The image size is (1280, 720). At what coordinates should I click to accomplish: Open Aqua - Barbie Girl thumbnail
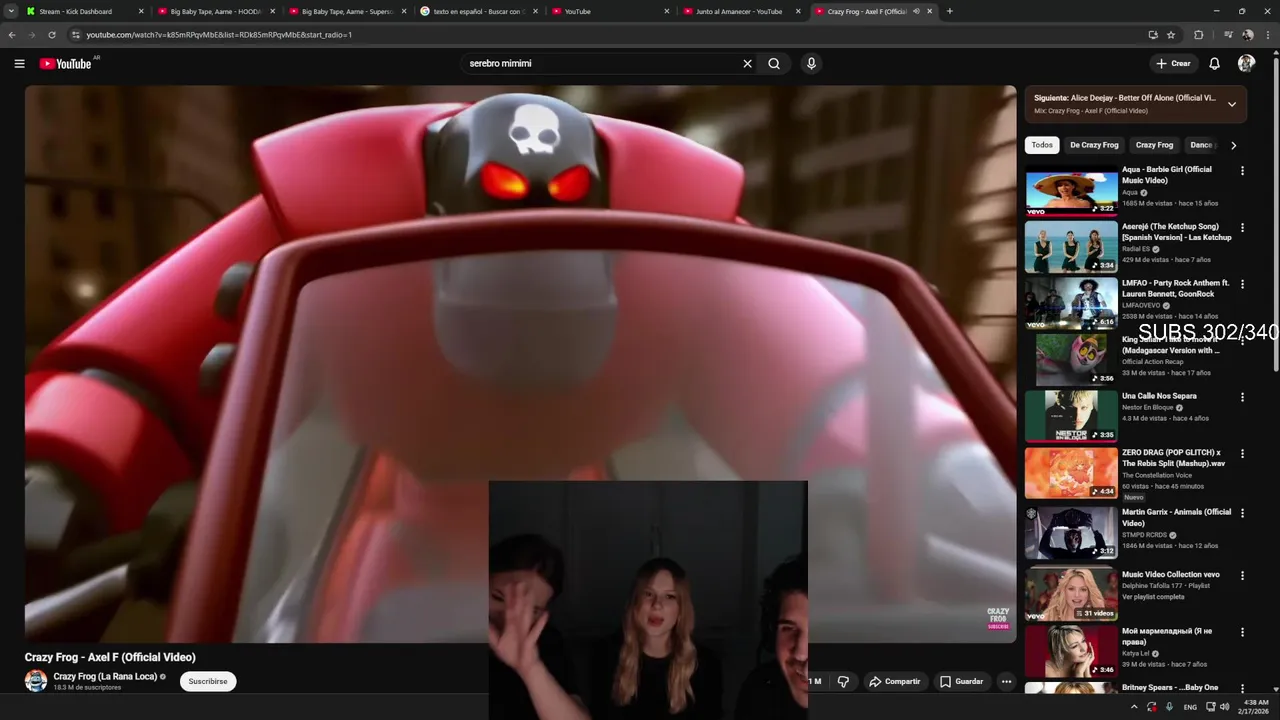point(1071,191)
